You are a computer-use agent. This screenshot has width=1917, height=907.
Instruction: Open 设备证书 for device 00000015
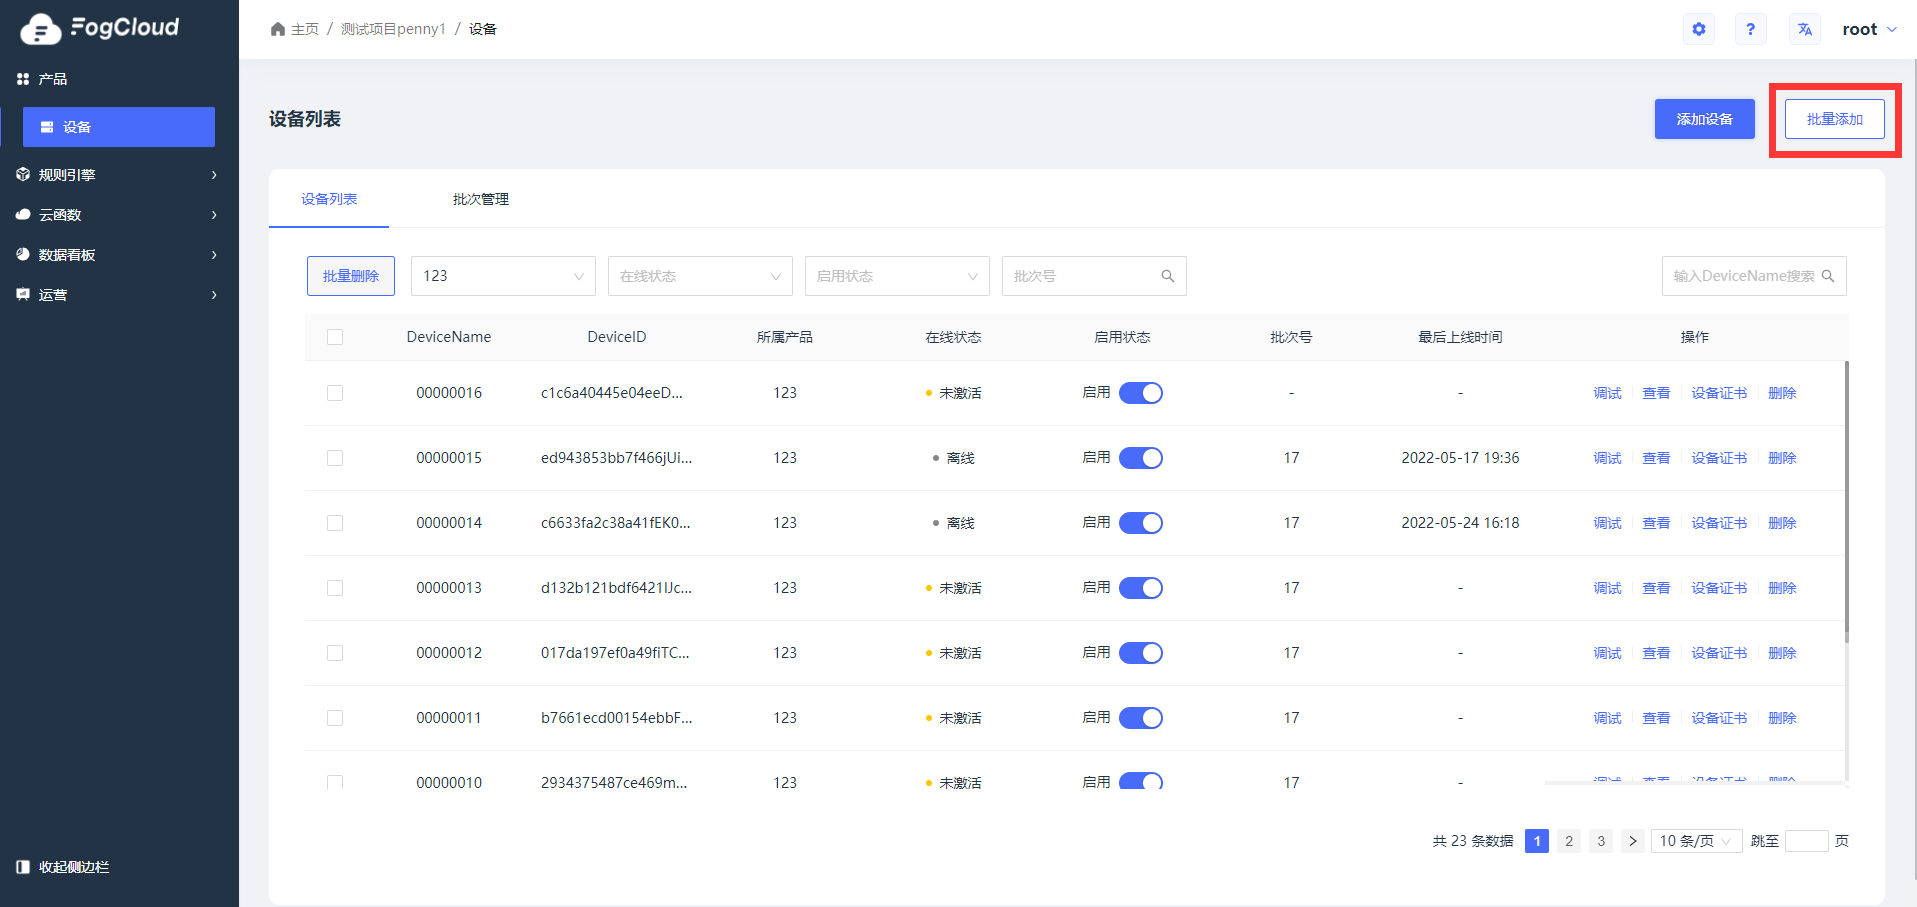1719,458
